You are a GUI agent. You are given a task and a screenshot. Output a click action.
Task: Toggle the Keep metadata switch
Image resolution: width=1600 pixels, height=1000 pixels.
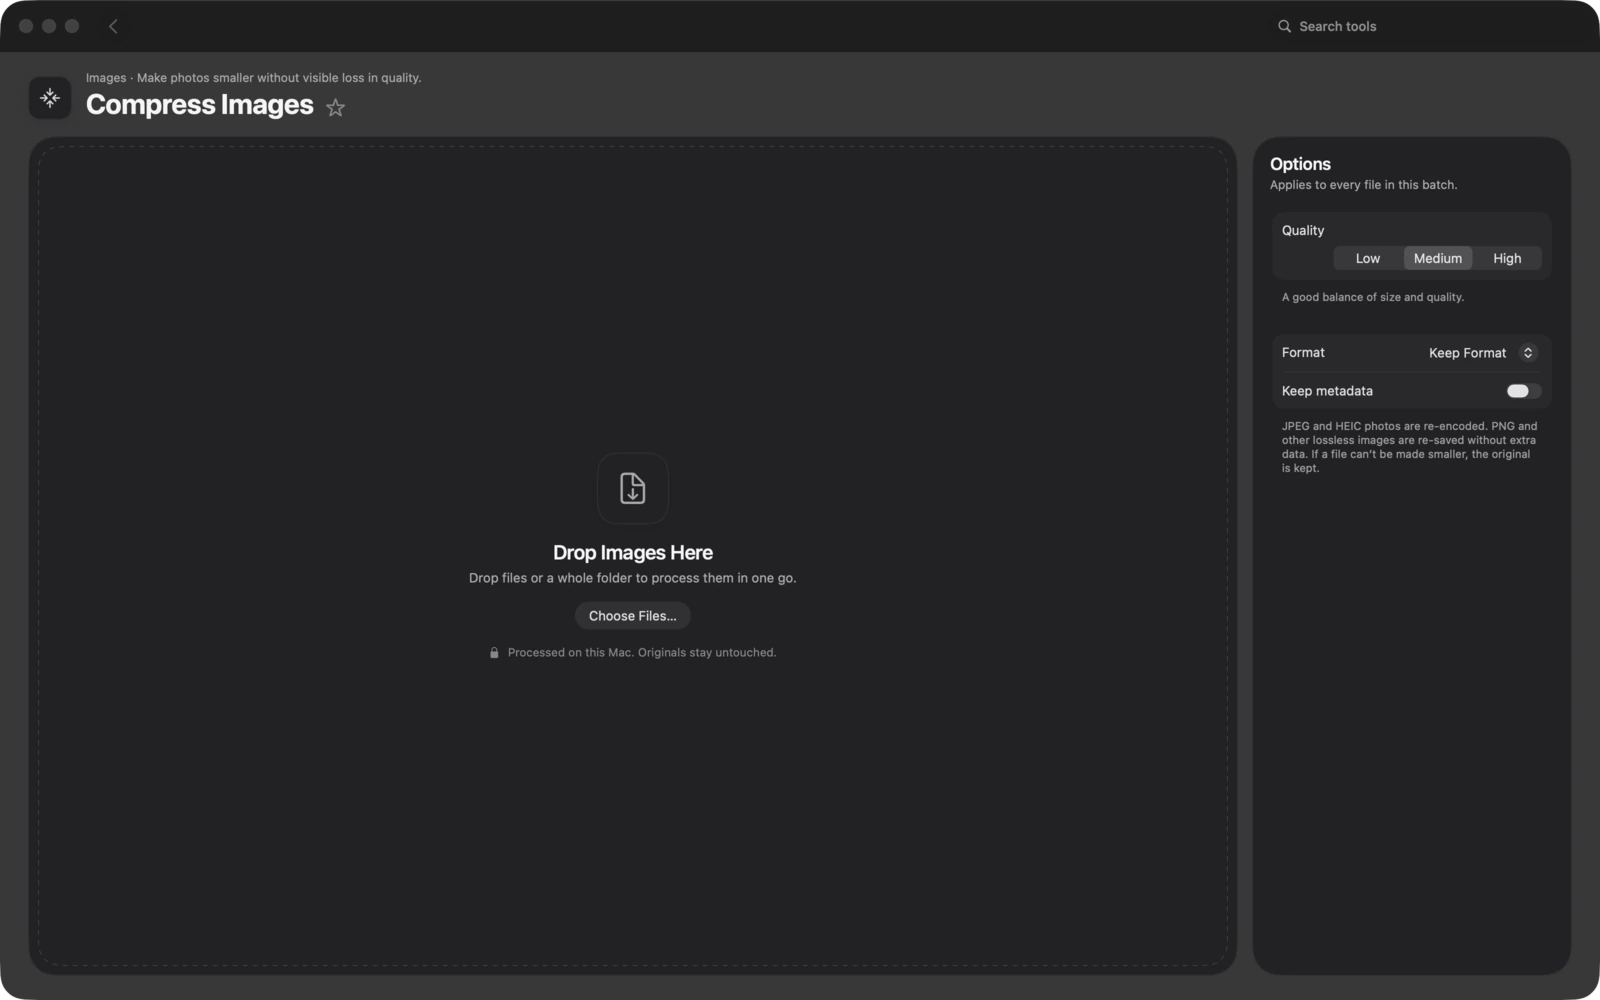[1523, 391]
